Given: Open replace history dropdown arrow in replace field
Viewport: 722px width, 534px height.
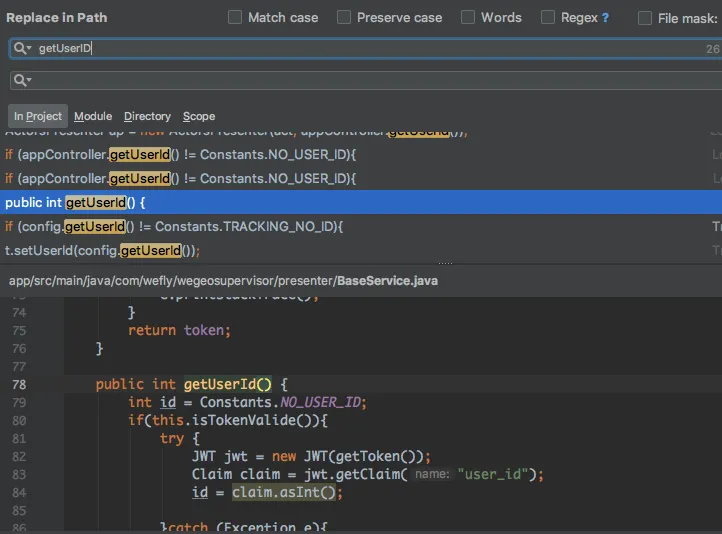Looking at the screenshot, I should 29,81.
